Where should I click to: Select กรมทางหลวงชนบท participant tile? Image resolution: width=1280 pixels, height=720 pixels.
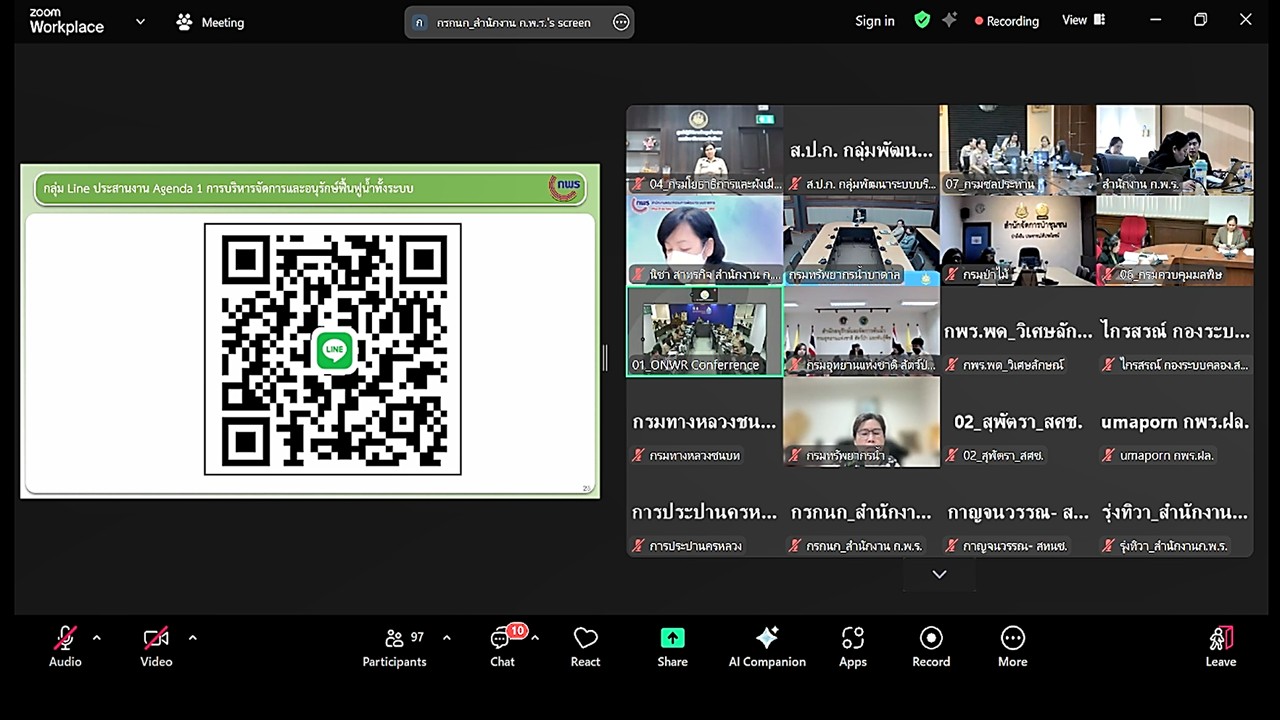705,422
